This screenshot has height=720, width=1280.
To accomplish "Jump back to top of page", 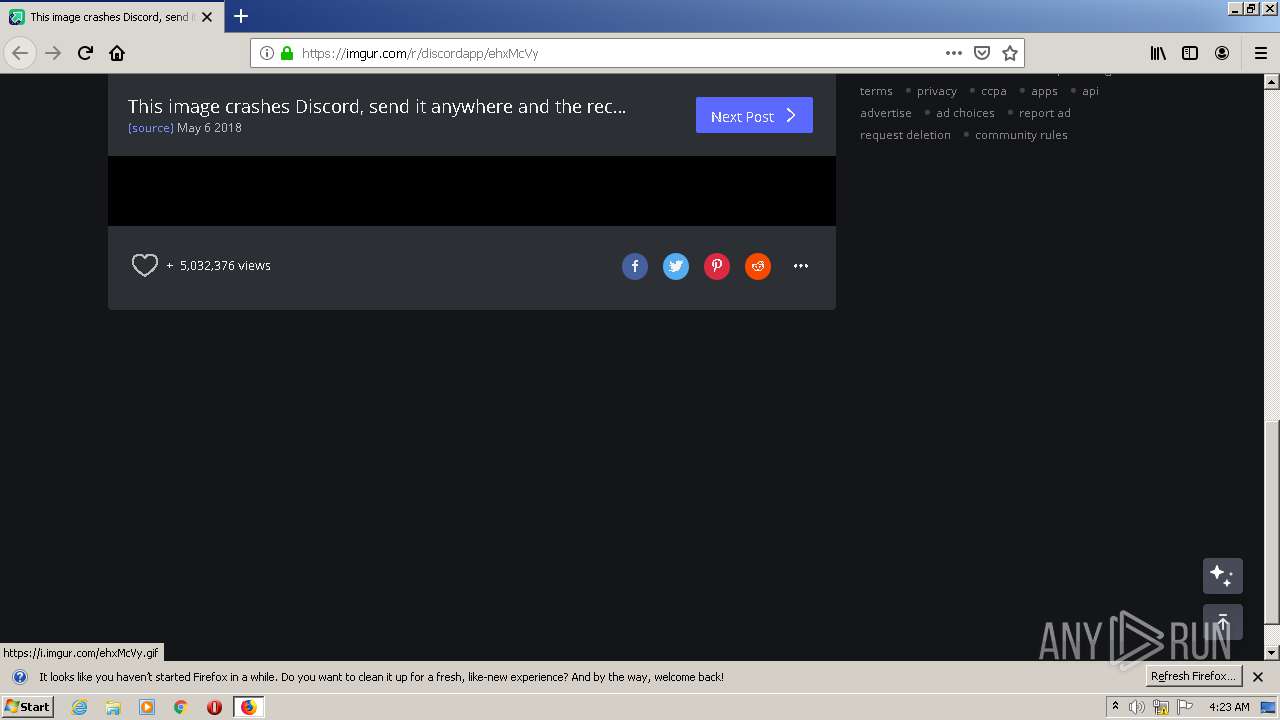I will [x=1222, y=622].
